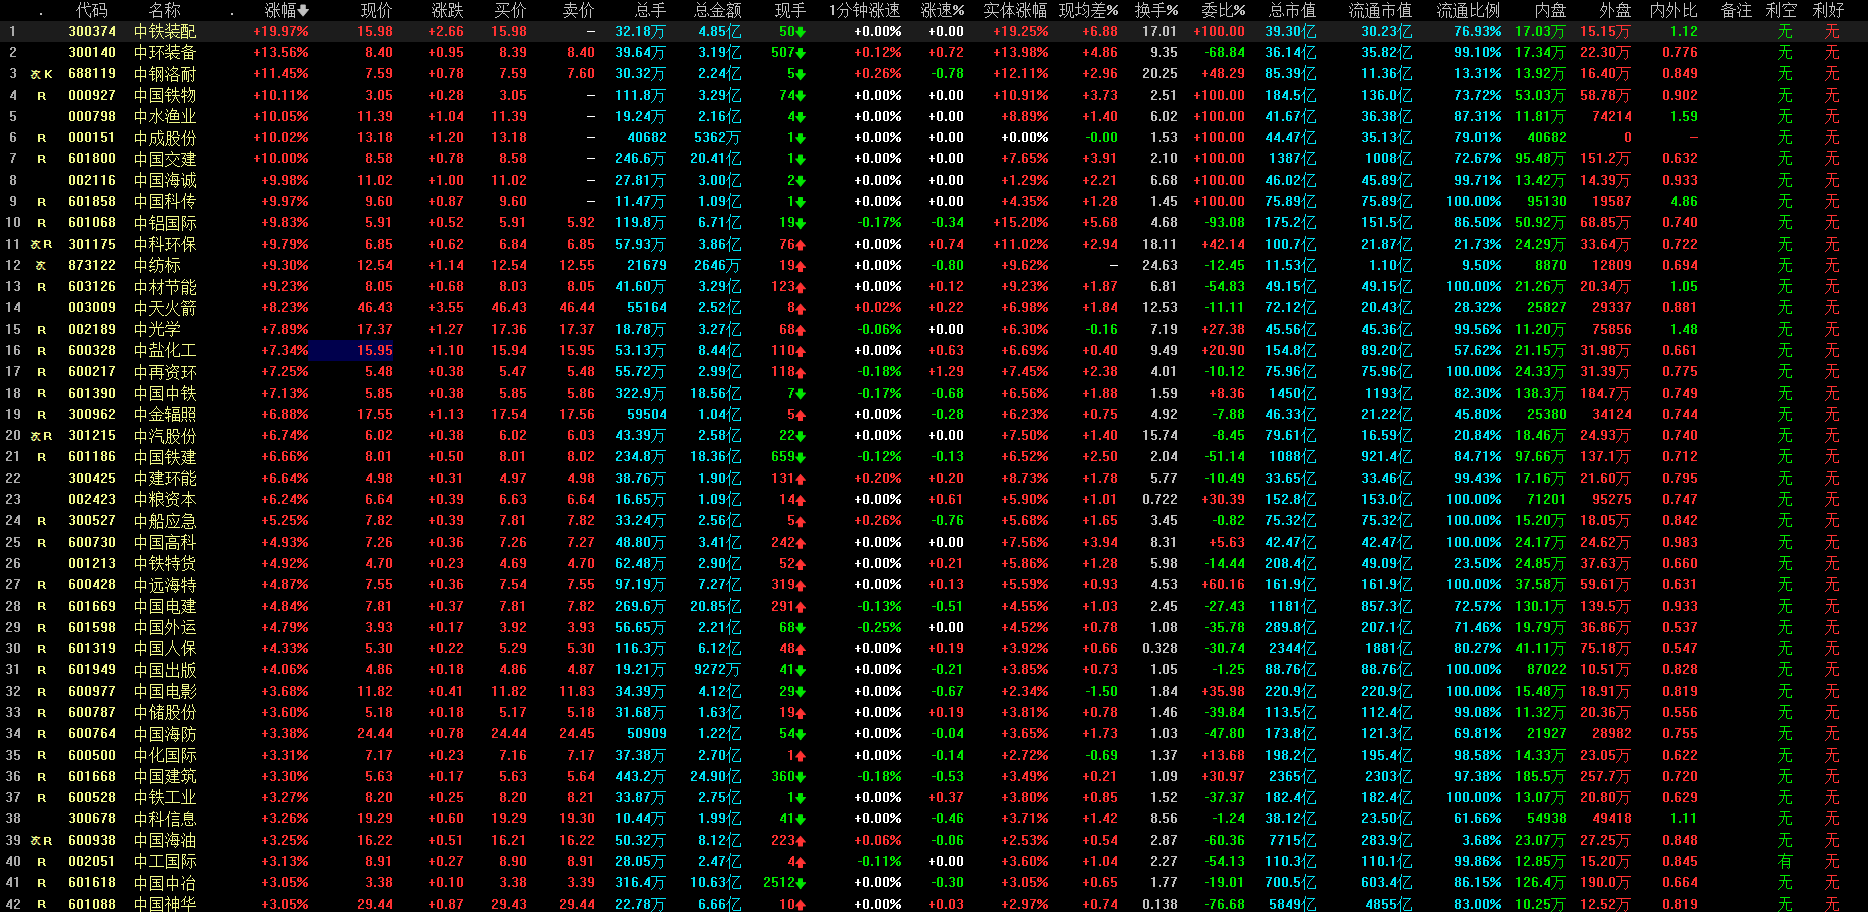Viewport: 1868px width, 912px height.
Task: Select stock 中再资环
Action: [165, 372]
